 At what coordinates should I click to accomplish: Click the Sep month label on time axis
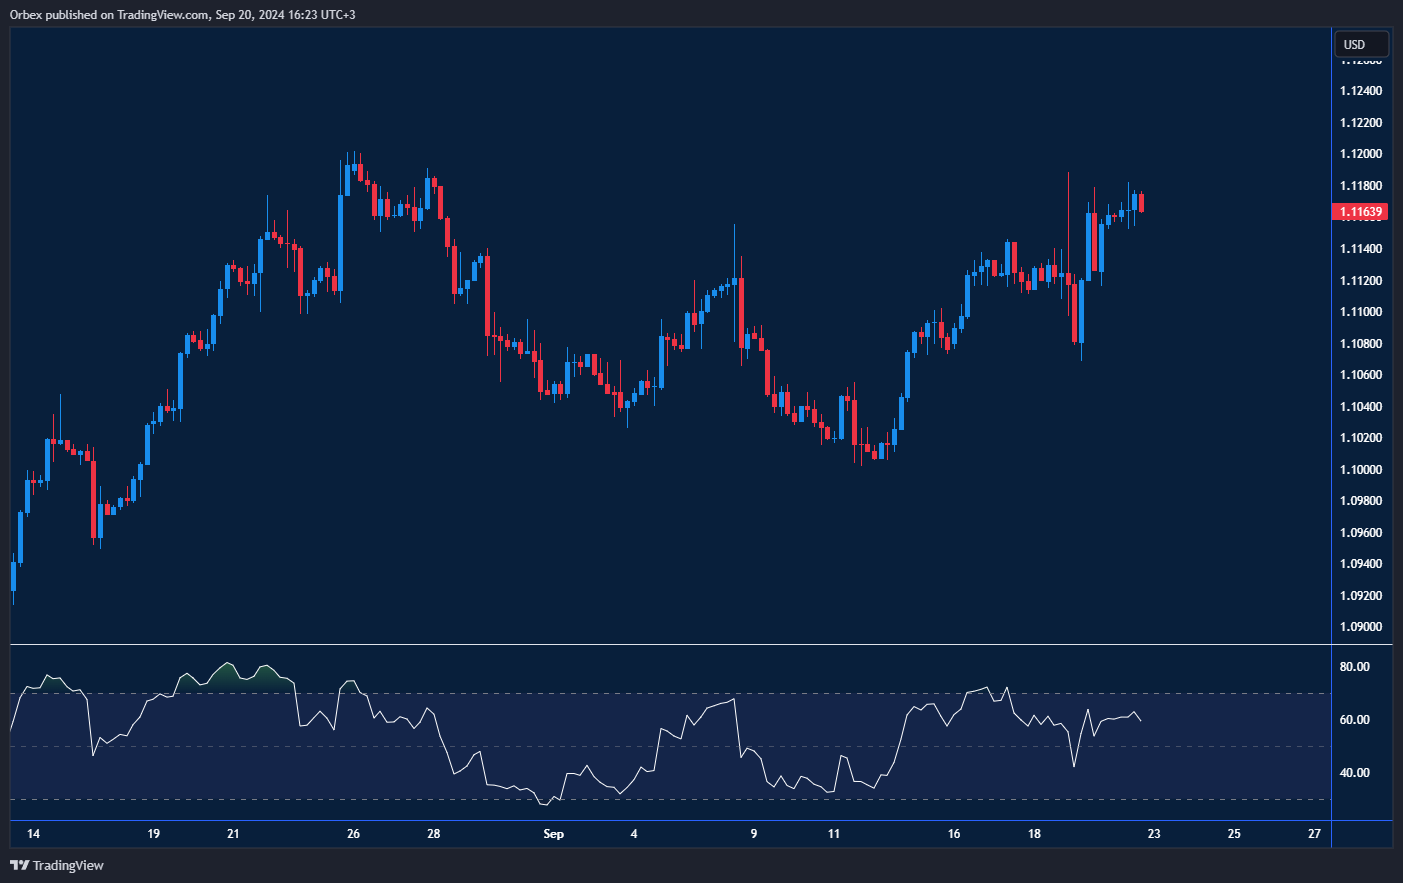[x=553, y=834]
